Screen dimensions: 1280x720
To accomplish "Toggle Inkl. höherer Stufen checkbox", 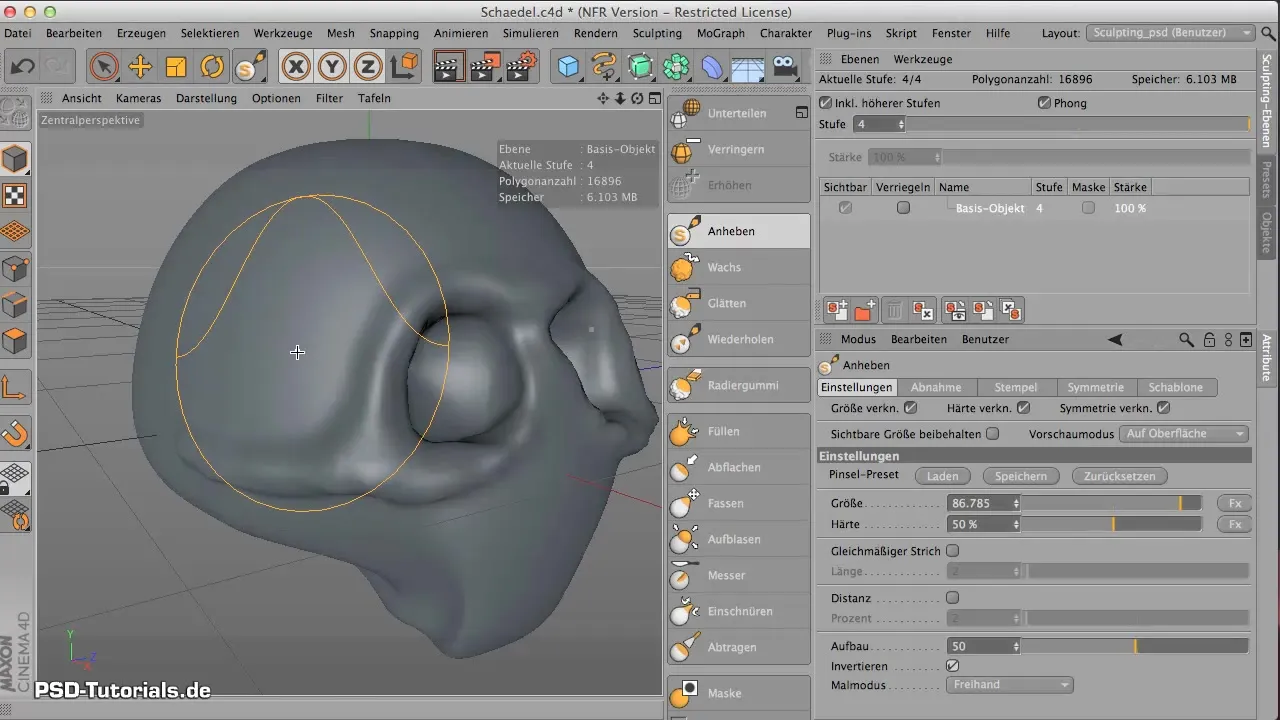I will pyautogui.click(x=825, y=103).
